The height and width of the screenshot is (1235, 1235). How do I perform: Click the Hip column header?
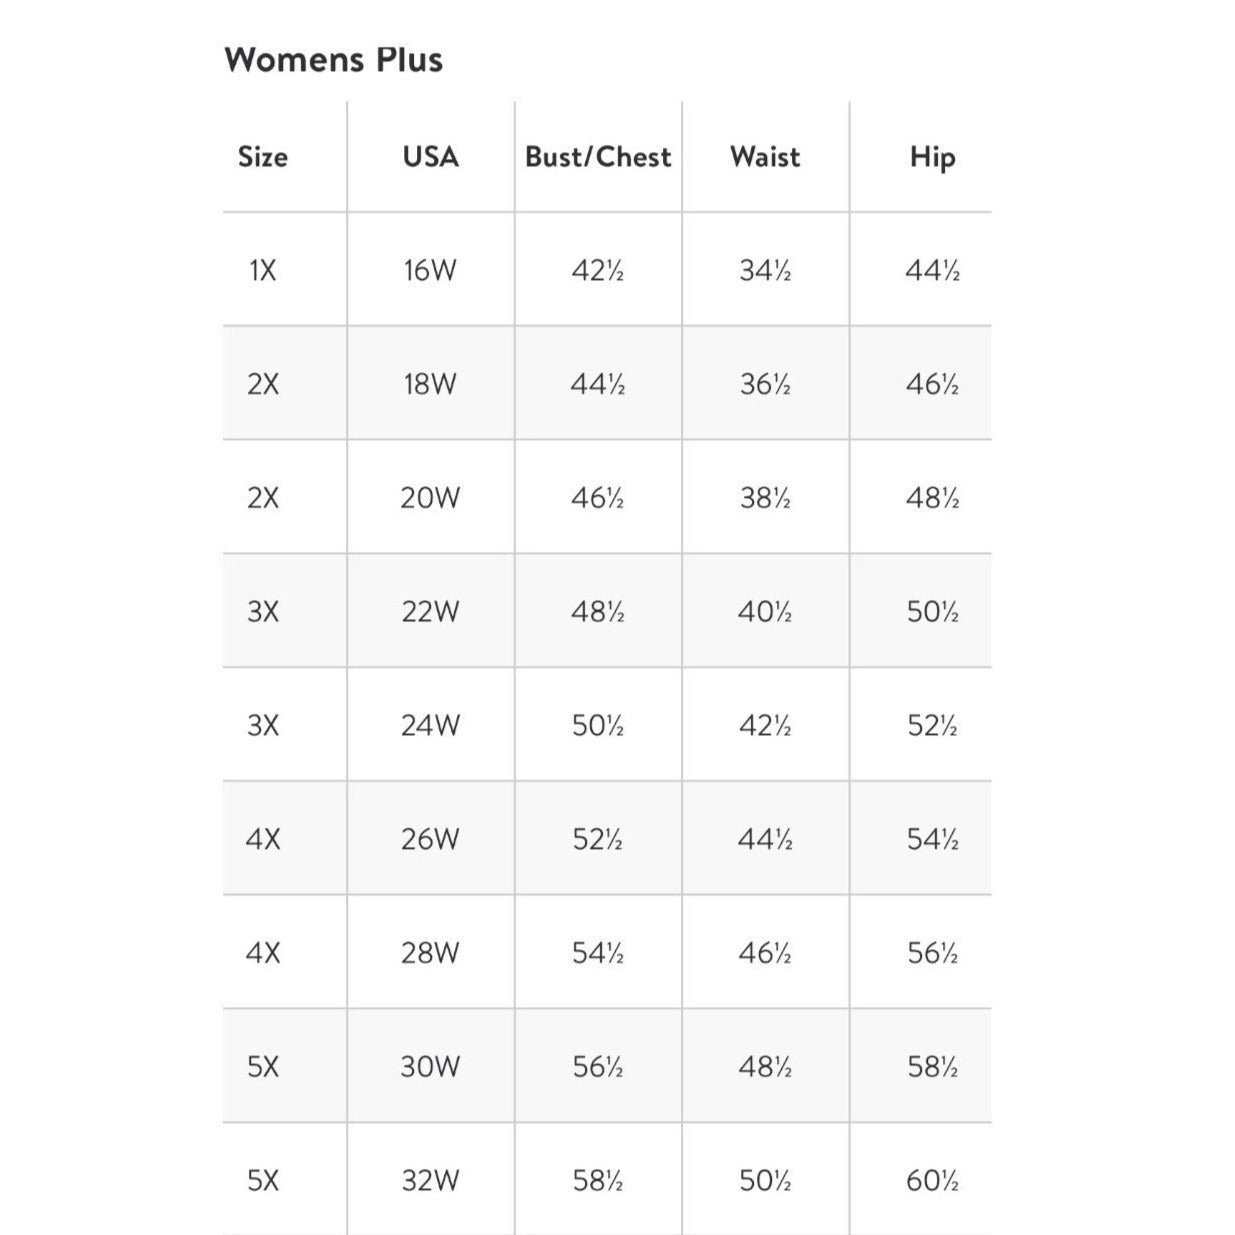(932, 157)
